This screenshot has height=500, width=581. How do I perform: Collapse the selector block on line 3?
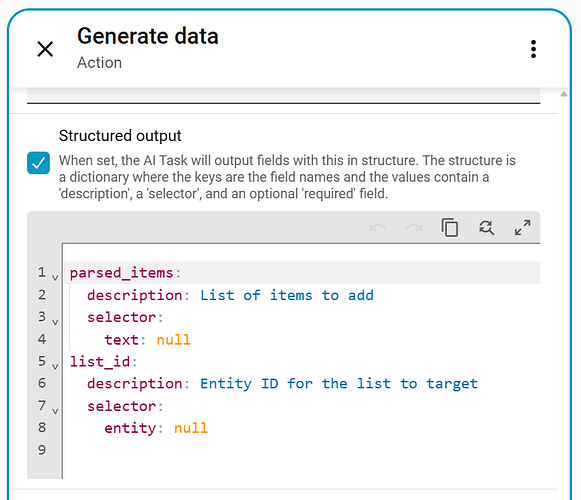point(55,322)
